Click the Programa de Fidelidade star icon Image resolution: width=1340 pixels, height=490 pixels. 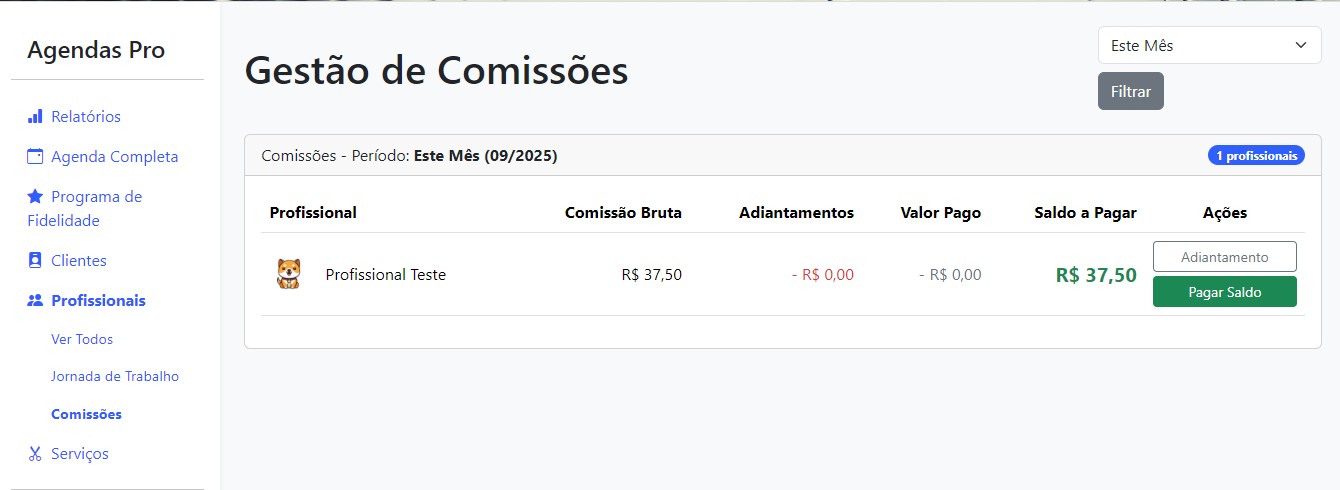(35, 197)
